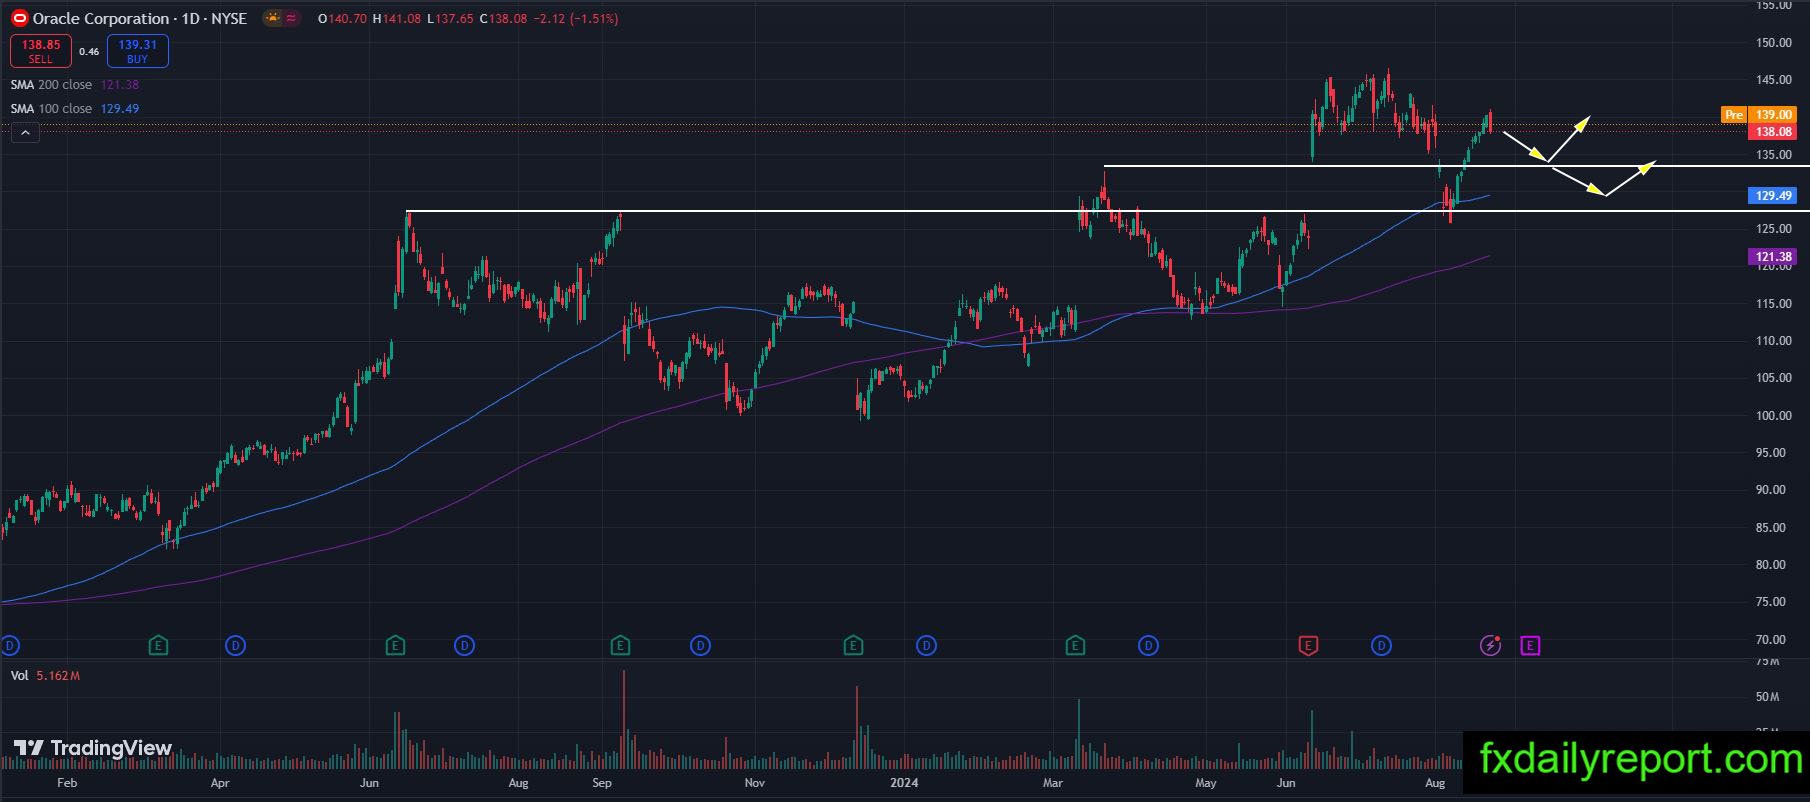
Task: Click the open value O140.70
Action: point(342,18)
